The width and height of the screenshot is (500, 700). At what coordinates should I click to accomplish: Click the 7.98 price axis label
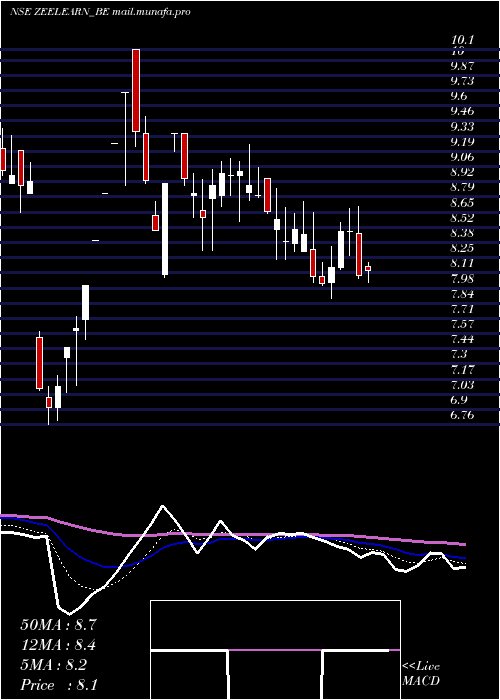click(462, 279)
